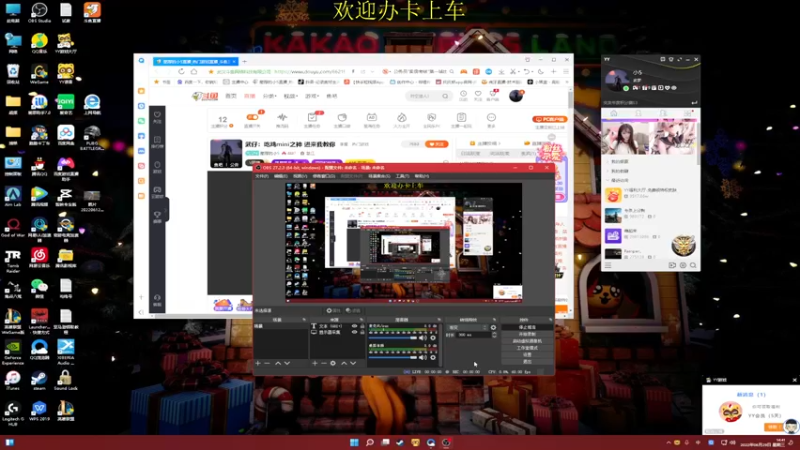The image size is (800, 450).
Task: Expand the 游戏 dropdown in Douyu navigation
Action: (312, 96)
